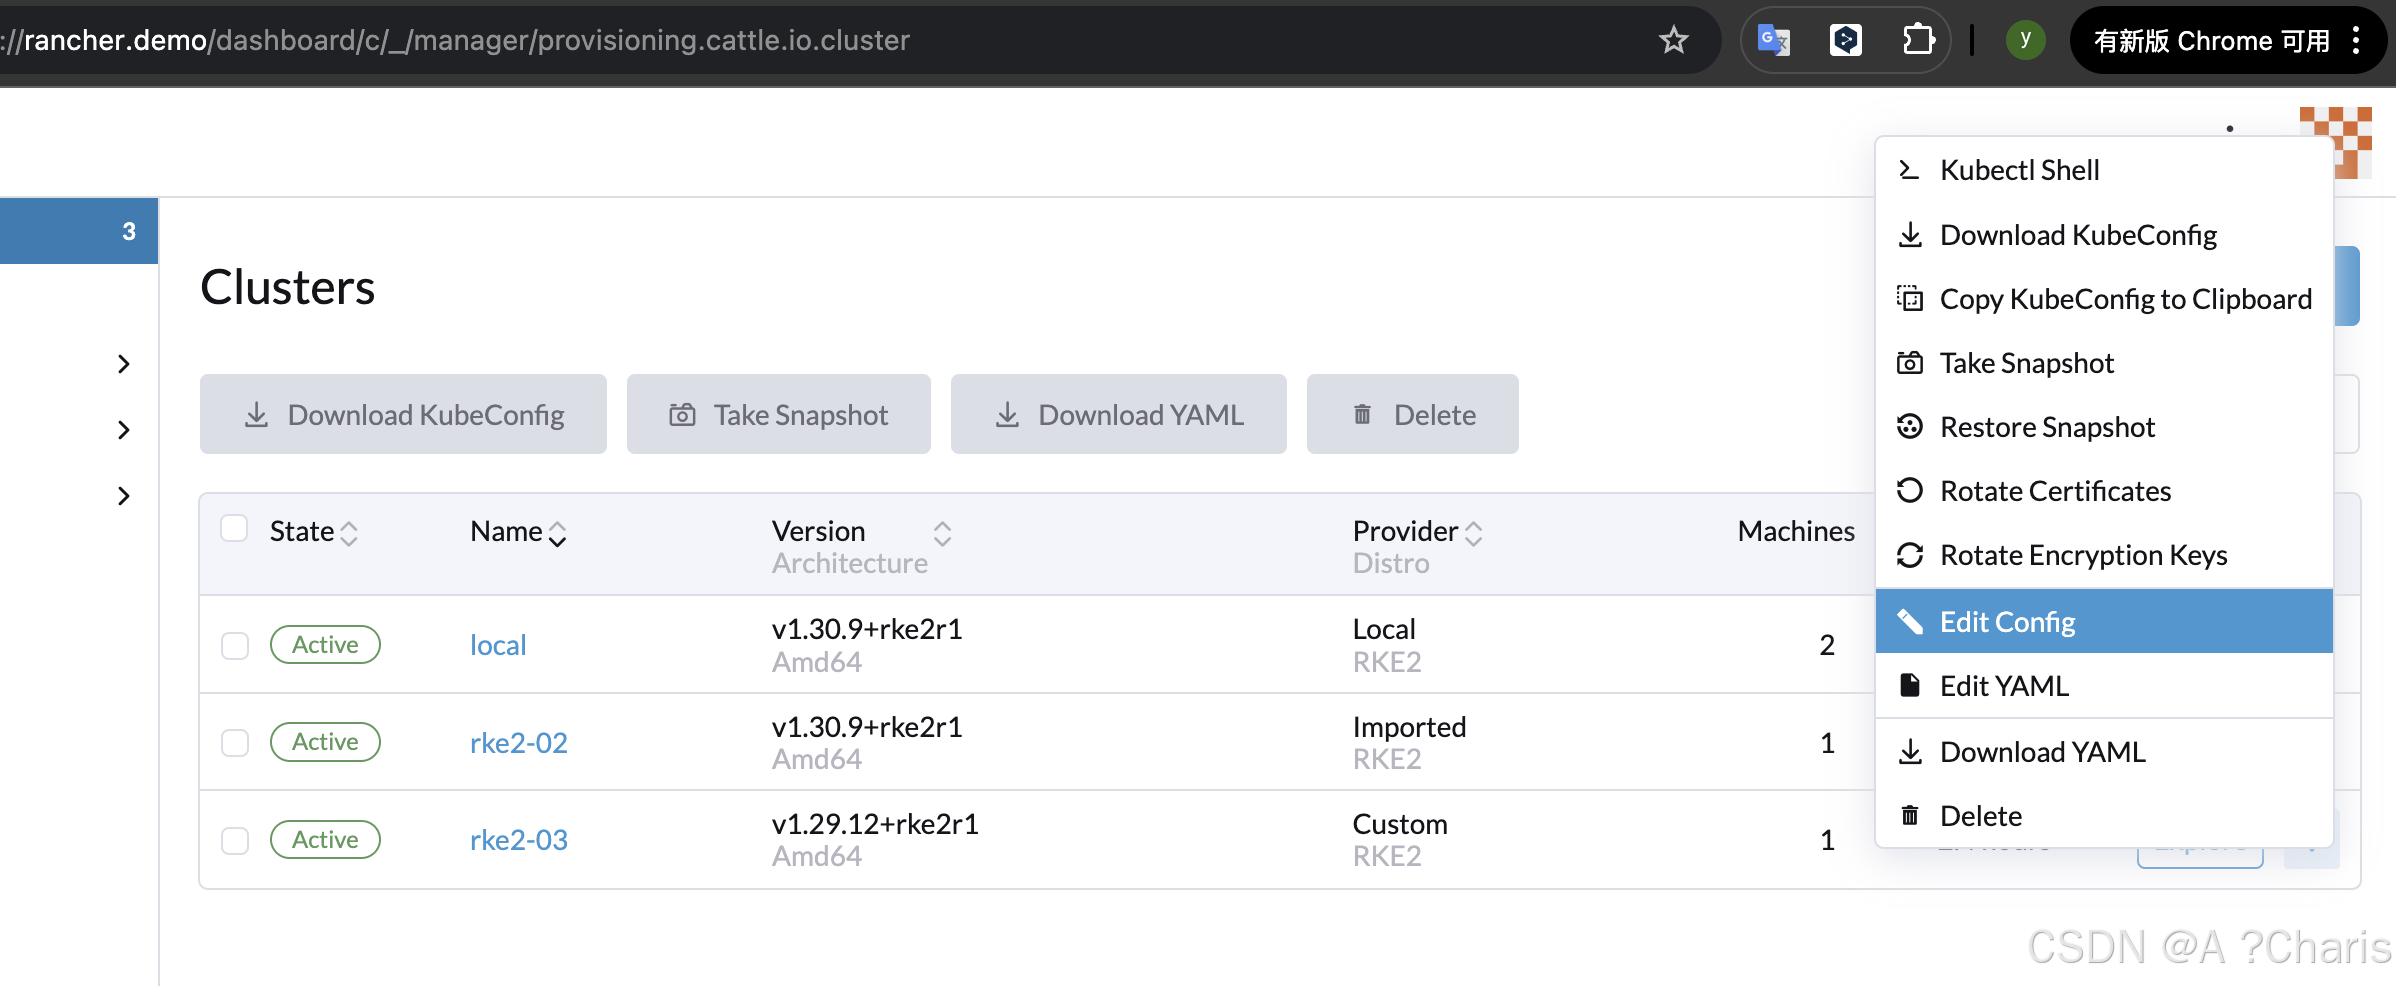This screenshot has height=986, width=2396.
Task: Select Restore Snapshot menu entry
Action: (2104, 427)
